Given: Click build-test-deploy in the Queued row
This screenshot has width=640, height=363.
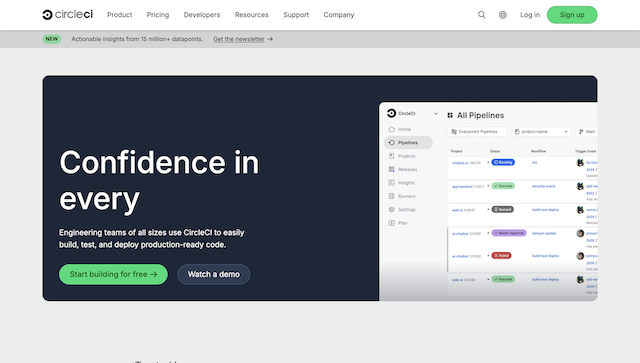Looking at the screenshot, I should [x=545, y=210].
